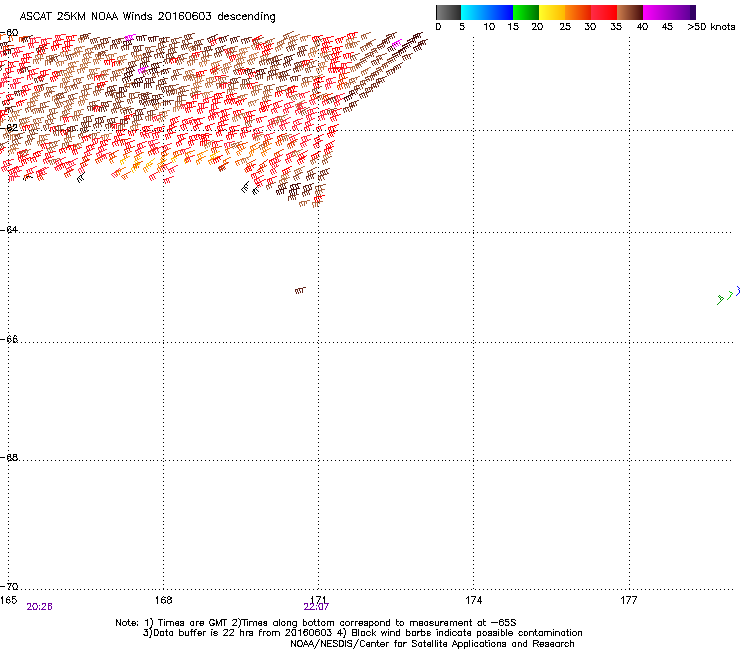This screenshot has width=740, height=650.
Task: Click the 'Data buffer is 22 hrs' note
Action: pos(362,633)
